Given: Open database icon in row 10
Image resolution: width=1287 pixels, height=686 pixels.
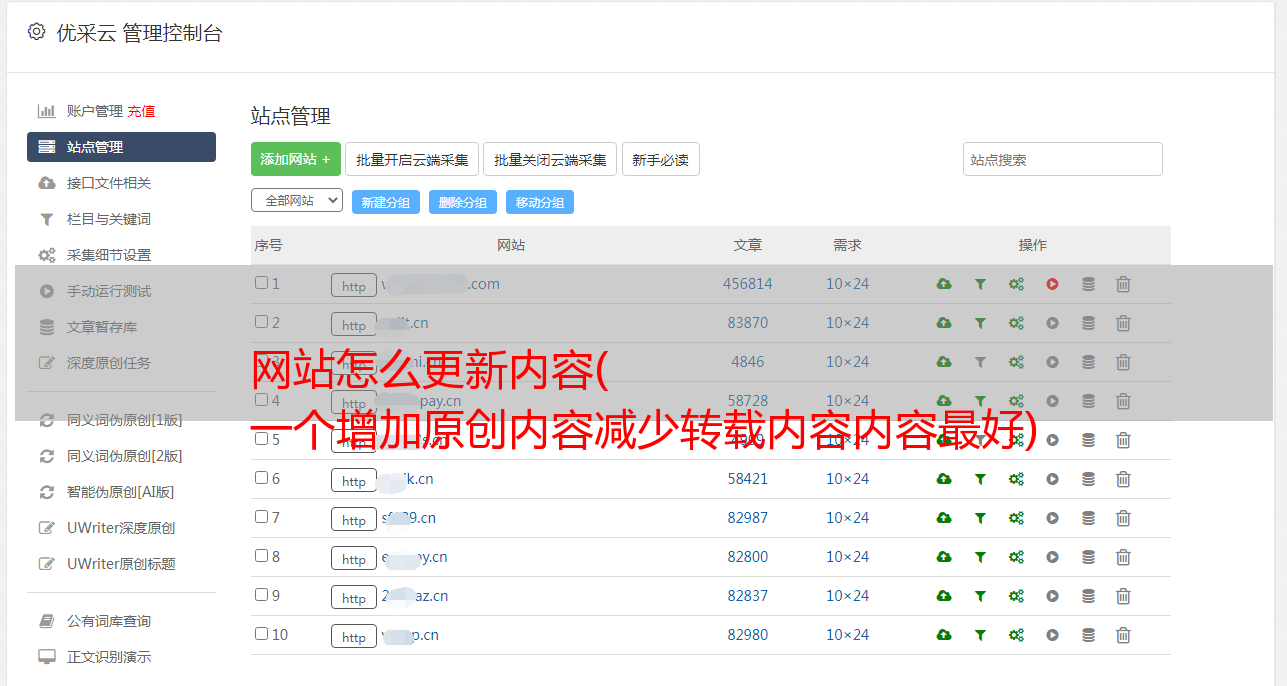Looking at the screenshot, I should pos(1088,635).
